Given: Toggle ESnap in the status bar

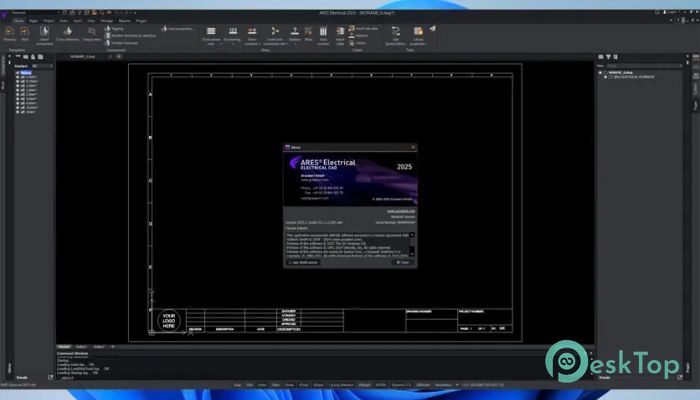Looking at the screenshot, I should coord(290,385).
